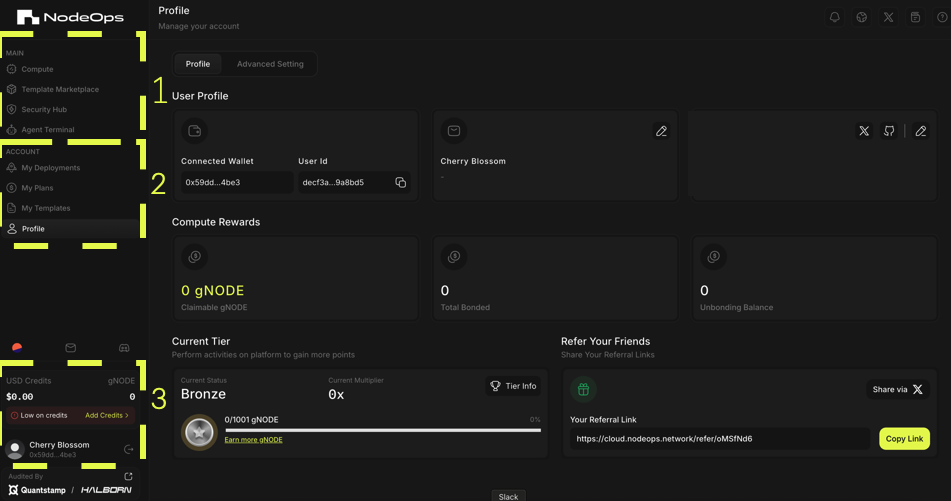This screenshot has height=501, width=951.
Task: Navigate to My Deployments
Action: [50, 167]
